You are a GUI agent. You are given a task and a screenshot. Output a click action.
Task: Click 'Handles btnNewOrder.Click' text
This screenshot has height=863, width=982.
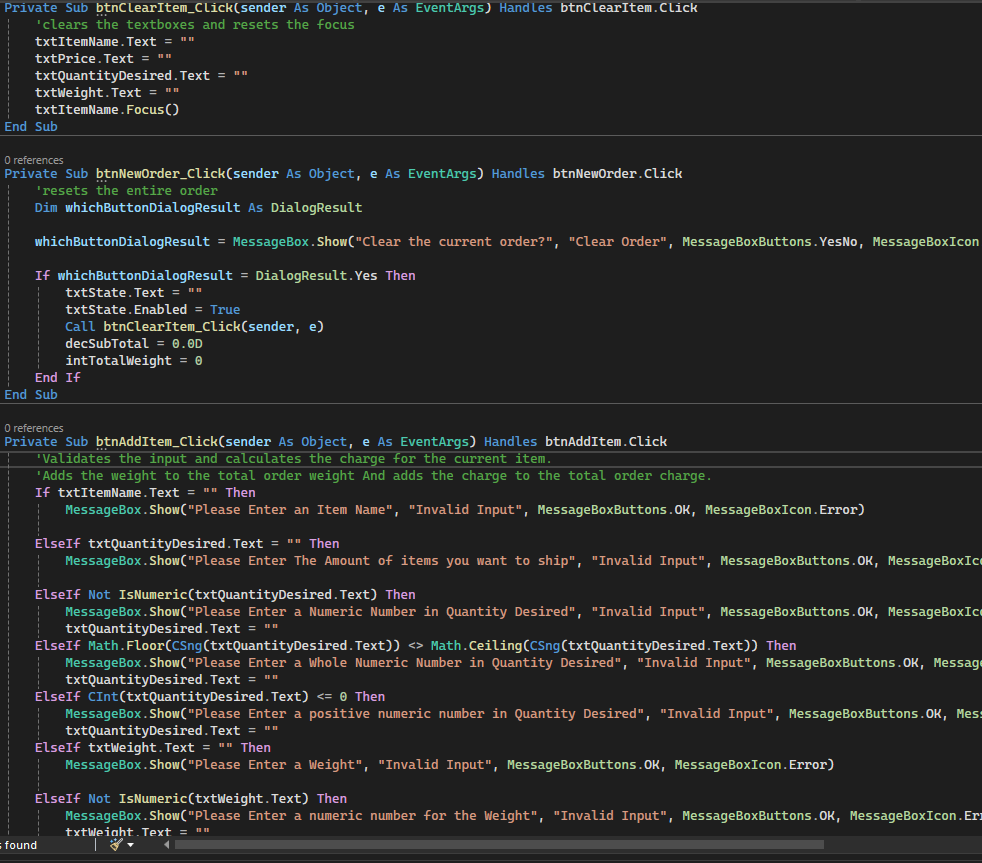click(587, 173)
